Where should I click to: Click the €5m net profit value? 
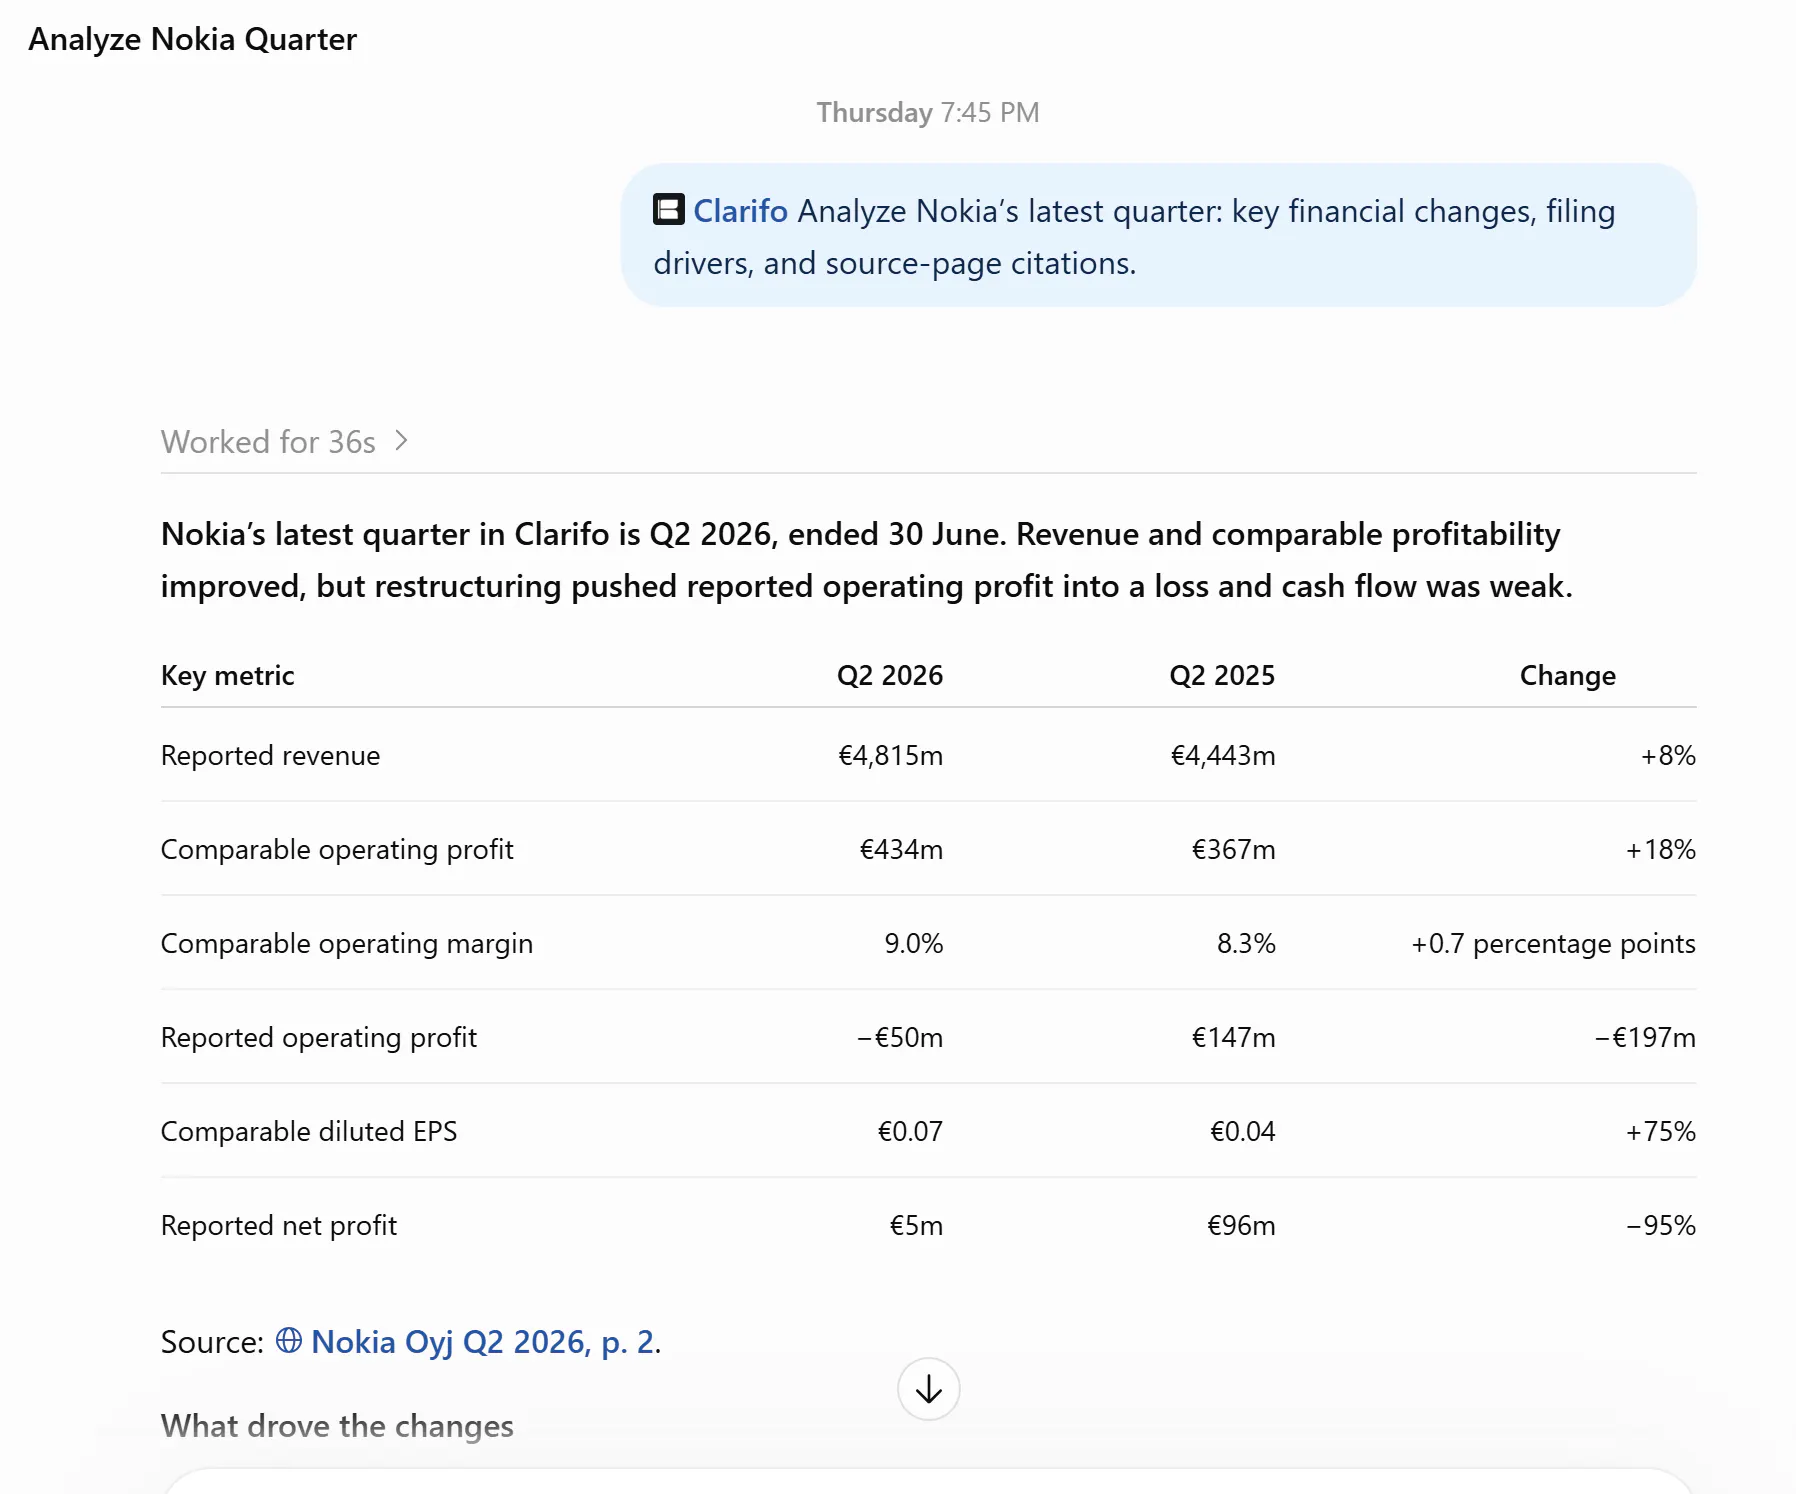(916, 1225)
